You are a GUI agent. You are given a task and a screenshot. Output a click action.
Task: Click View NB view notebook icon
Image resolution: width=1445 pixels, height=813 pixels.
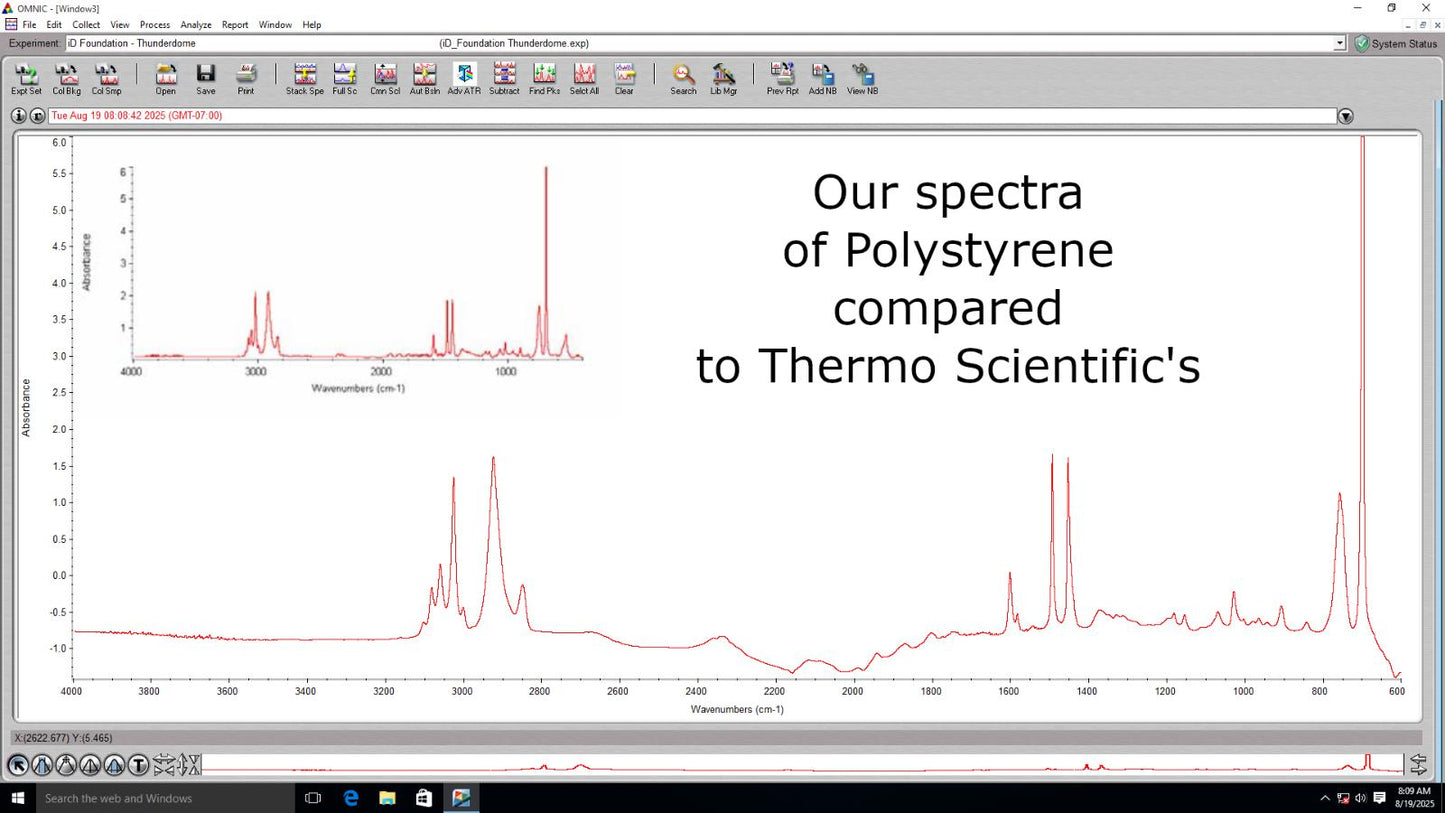(x=863, y=79)
